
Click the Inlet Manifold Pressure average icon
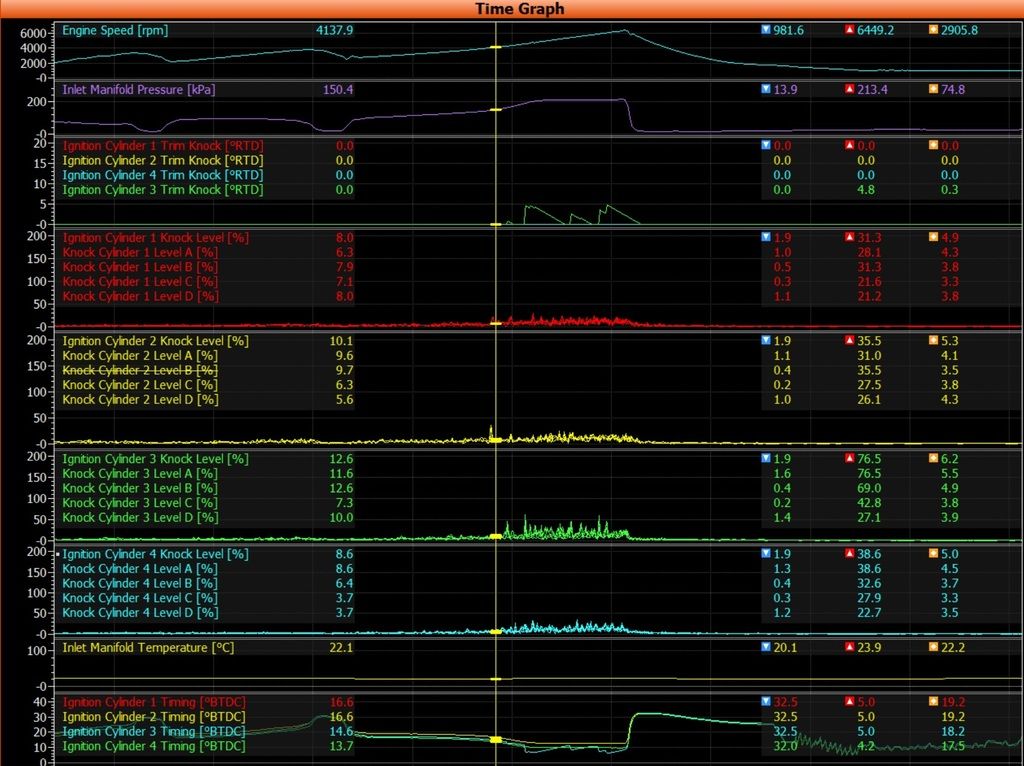click(934, 89)
